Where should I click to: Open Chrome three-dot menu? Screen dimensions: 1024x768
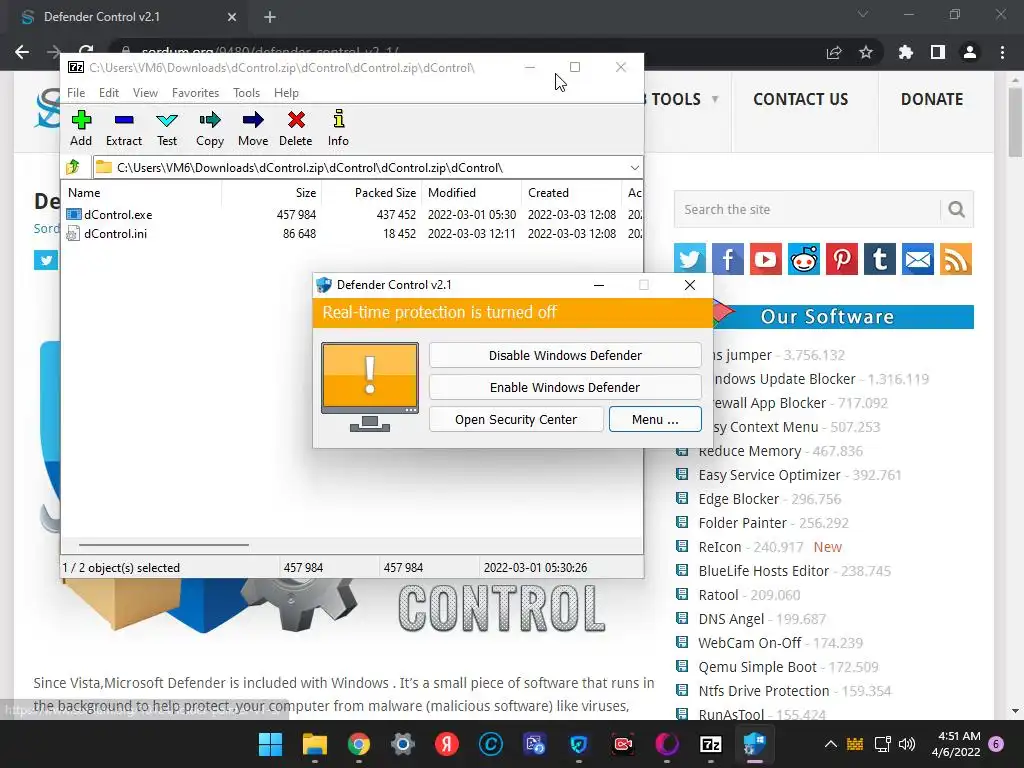pos(1002,52)
